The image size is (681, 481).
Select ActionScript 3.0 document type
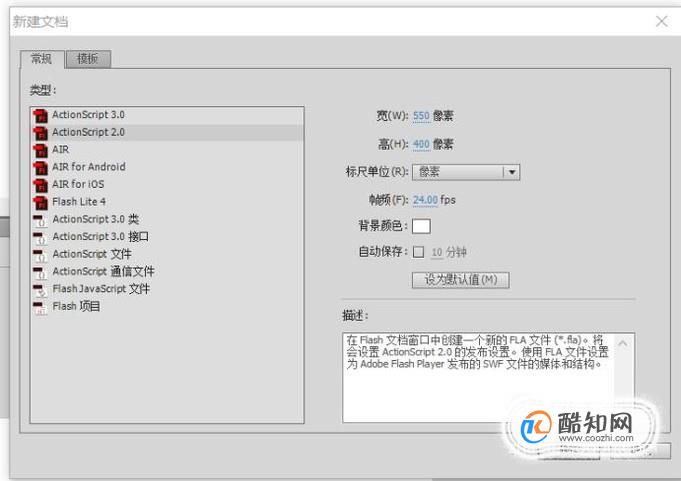167,115
